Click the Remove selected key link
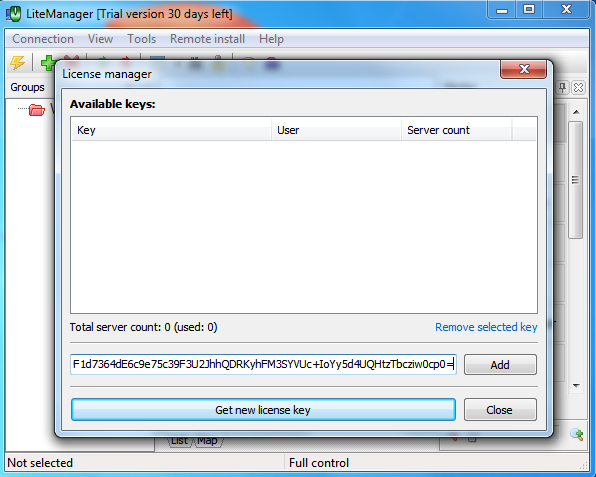596x477 pixels. [x=486, y=327]
